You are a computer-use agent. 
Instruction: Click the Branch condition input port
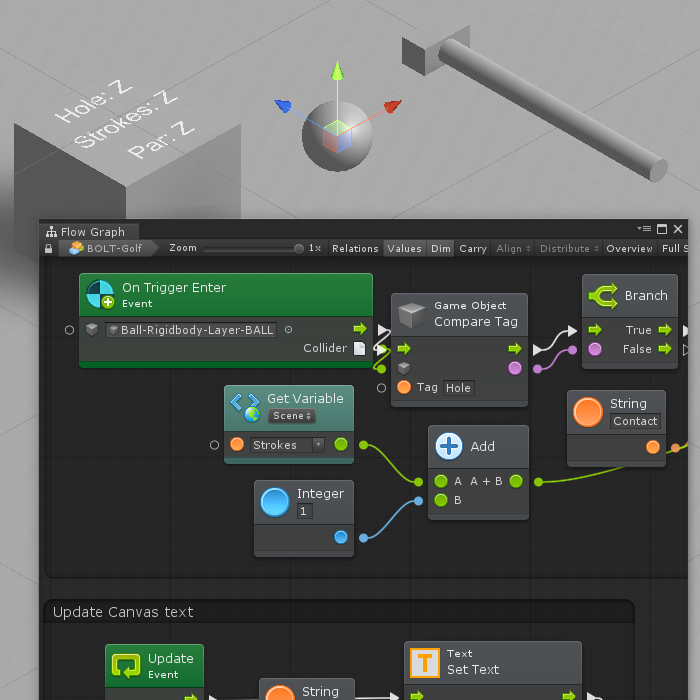[x=595, y=349]
